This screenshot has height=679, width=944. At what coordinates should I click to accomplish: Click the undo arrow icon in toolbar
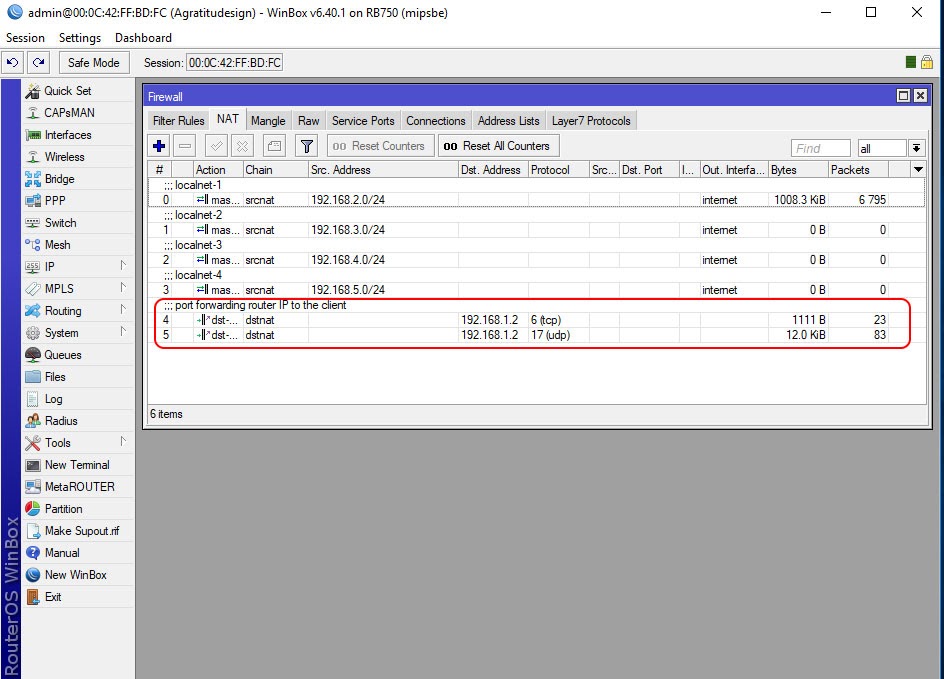tap(13, 63)
